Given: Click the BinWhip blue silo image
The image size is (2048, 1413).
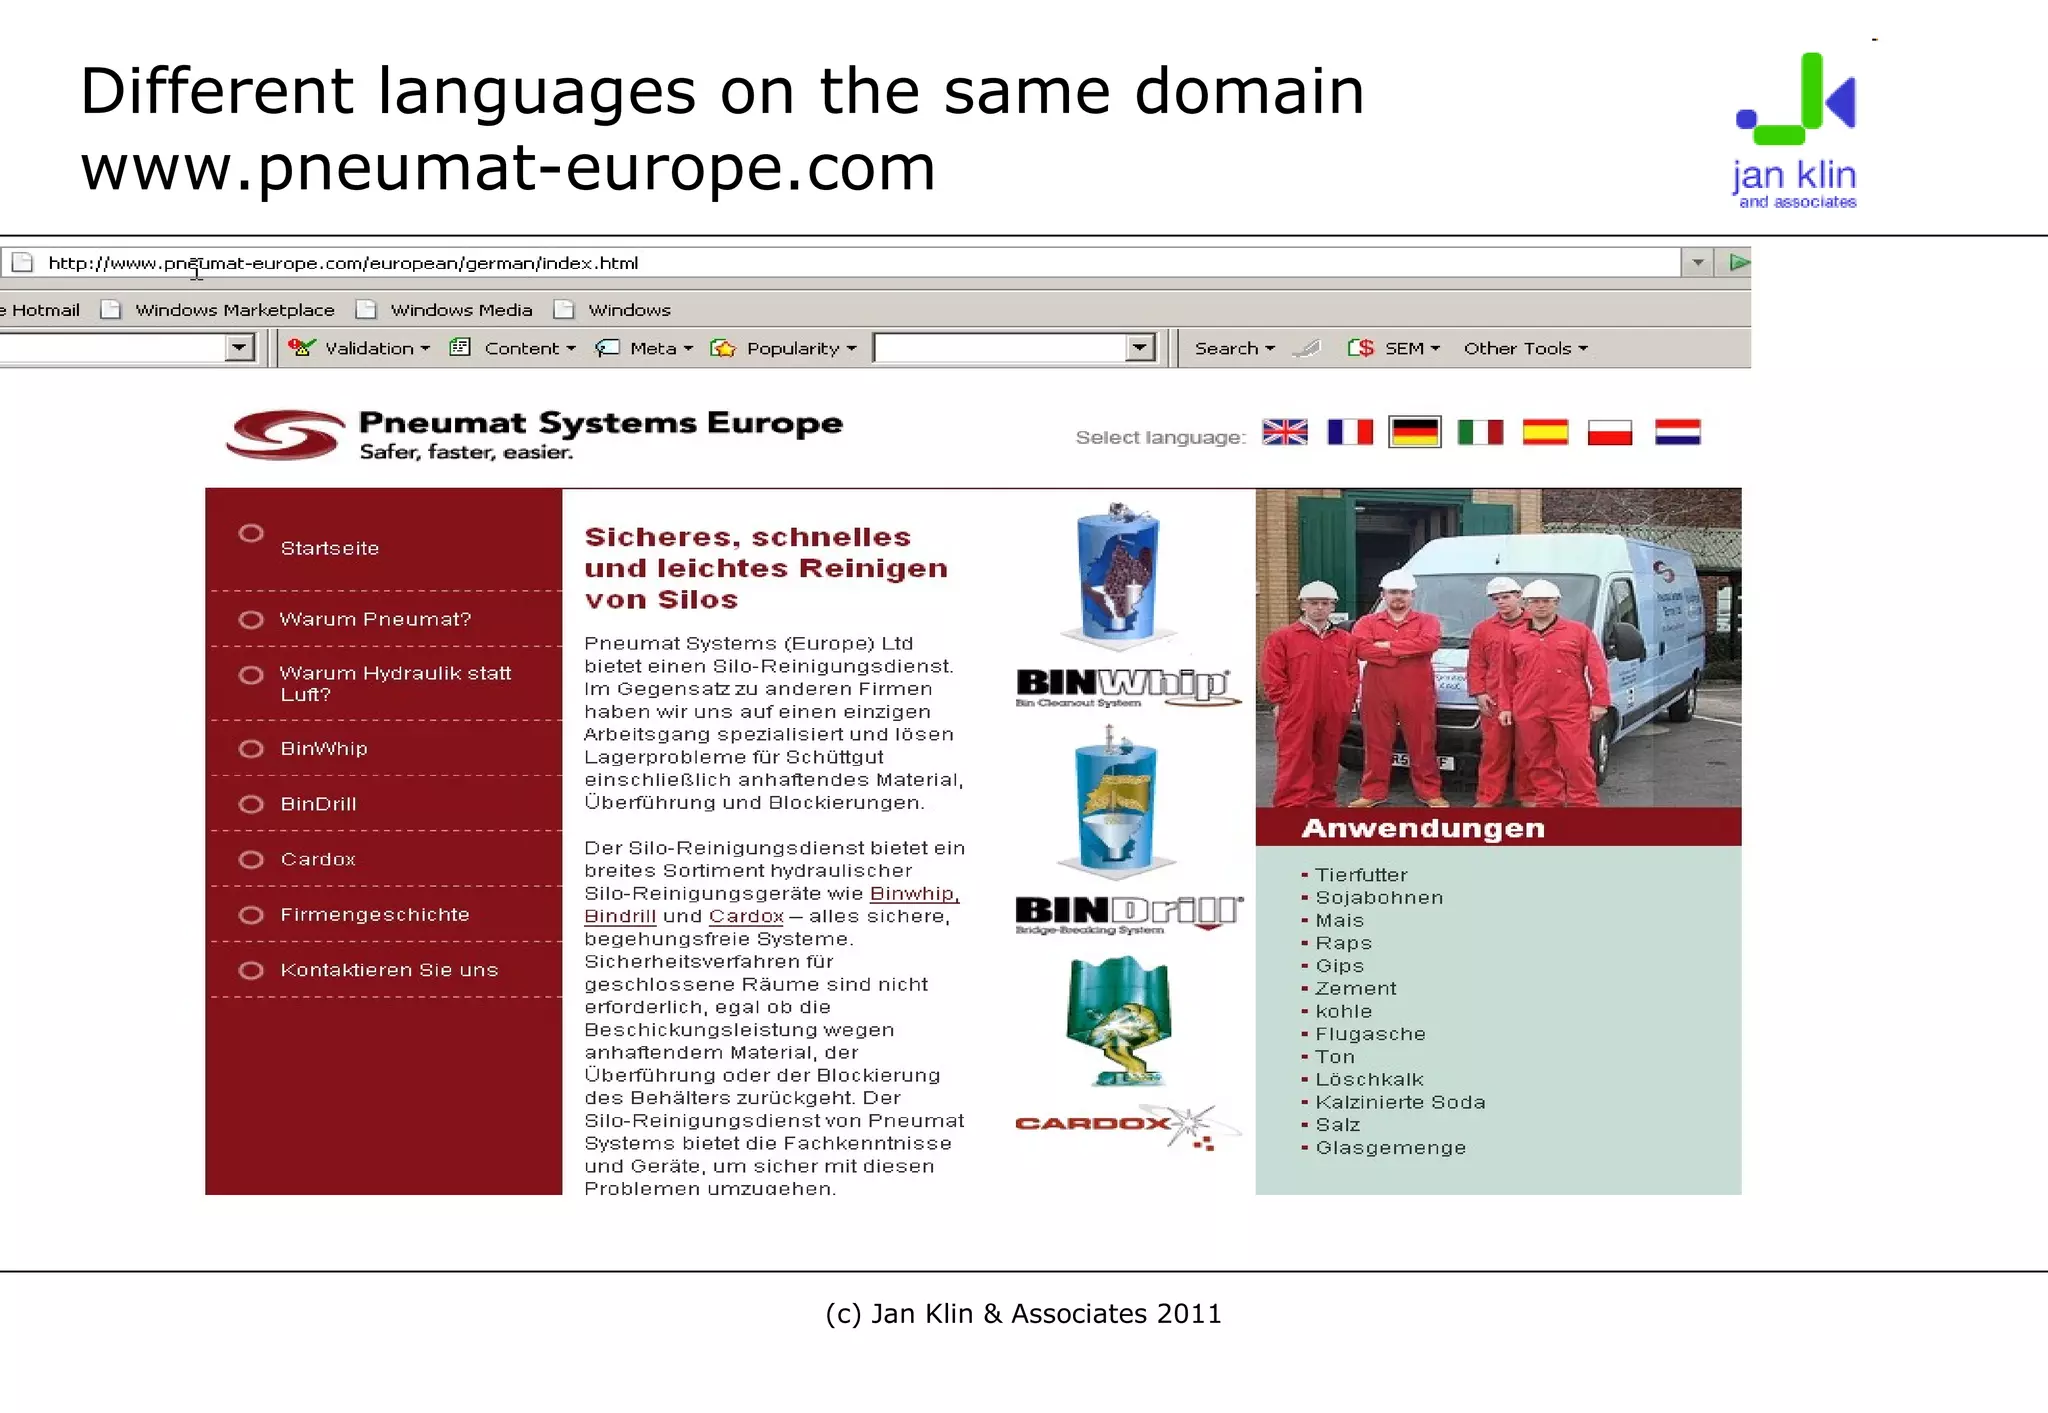Looking at the screenshot, I should [x=1118, y=575].
